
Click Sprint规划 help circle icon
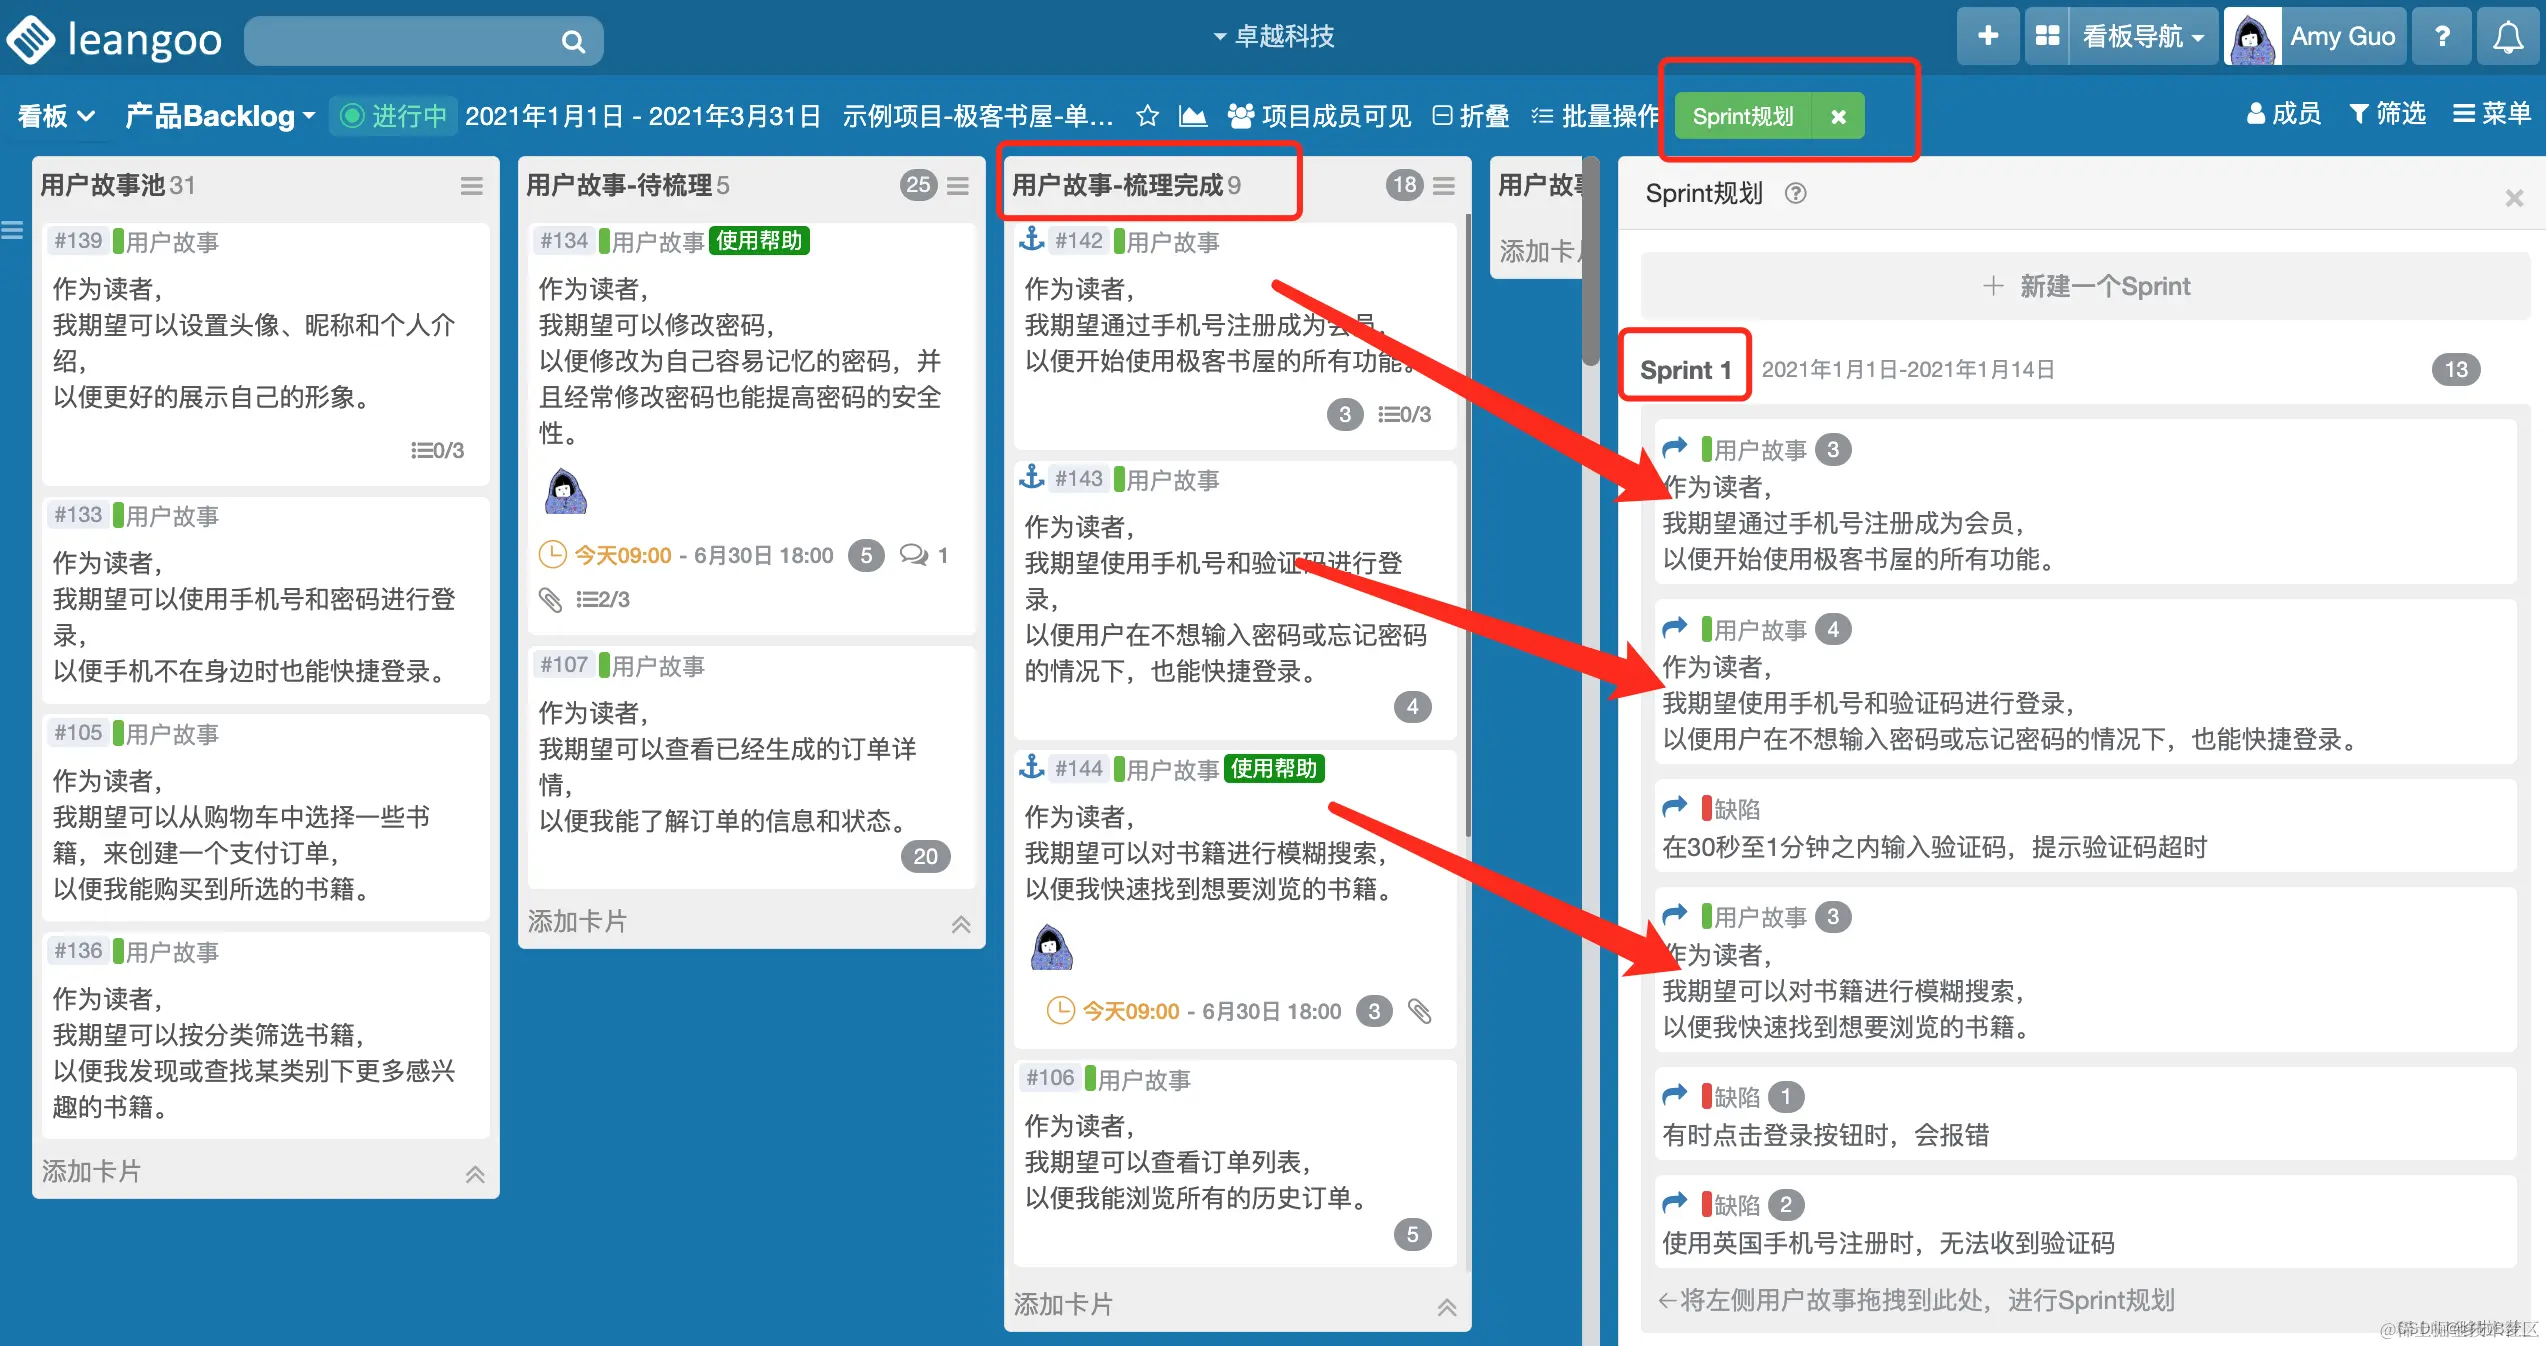click(x=1795, y=193)
